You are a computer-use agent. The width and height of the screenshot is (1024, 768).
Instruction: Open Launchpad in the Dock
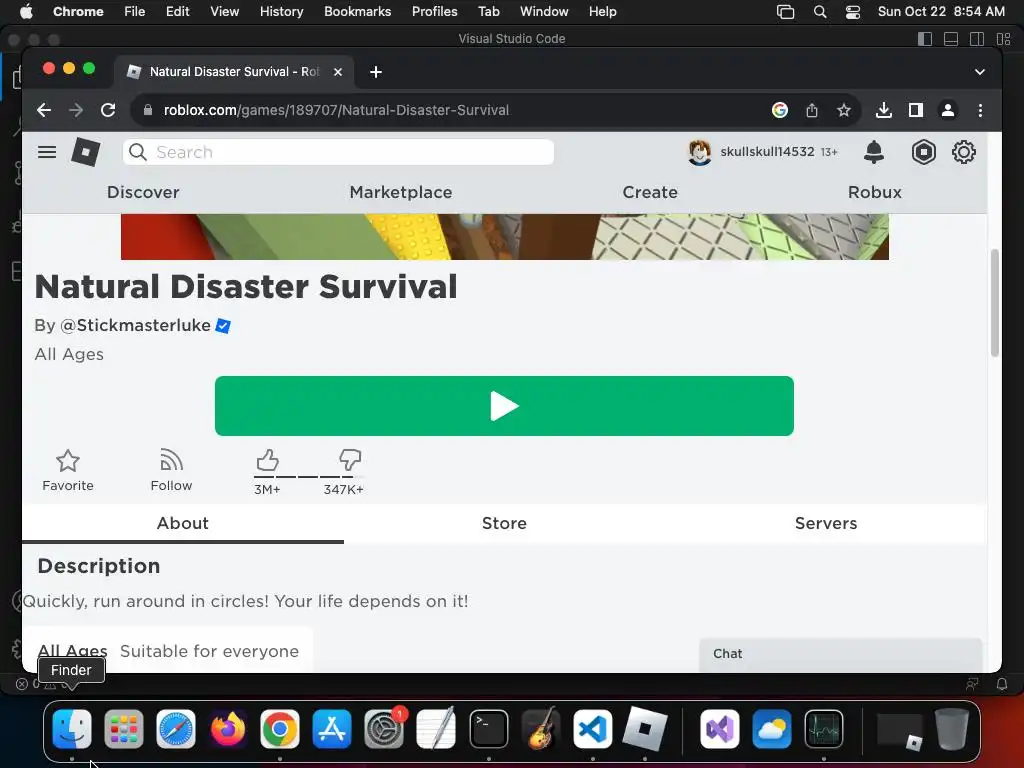[x=123, y=729]
